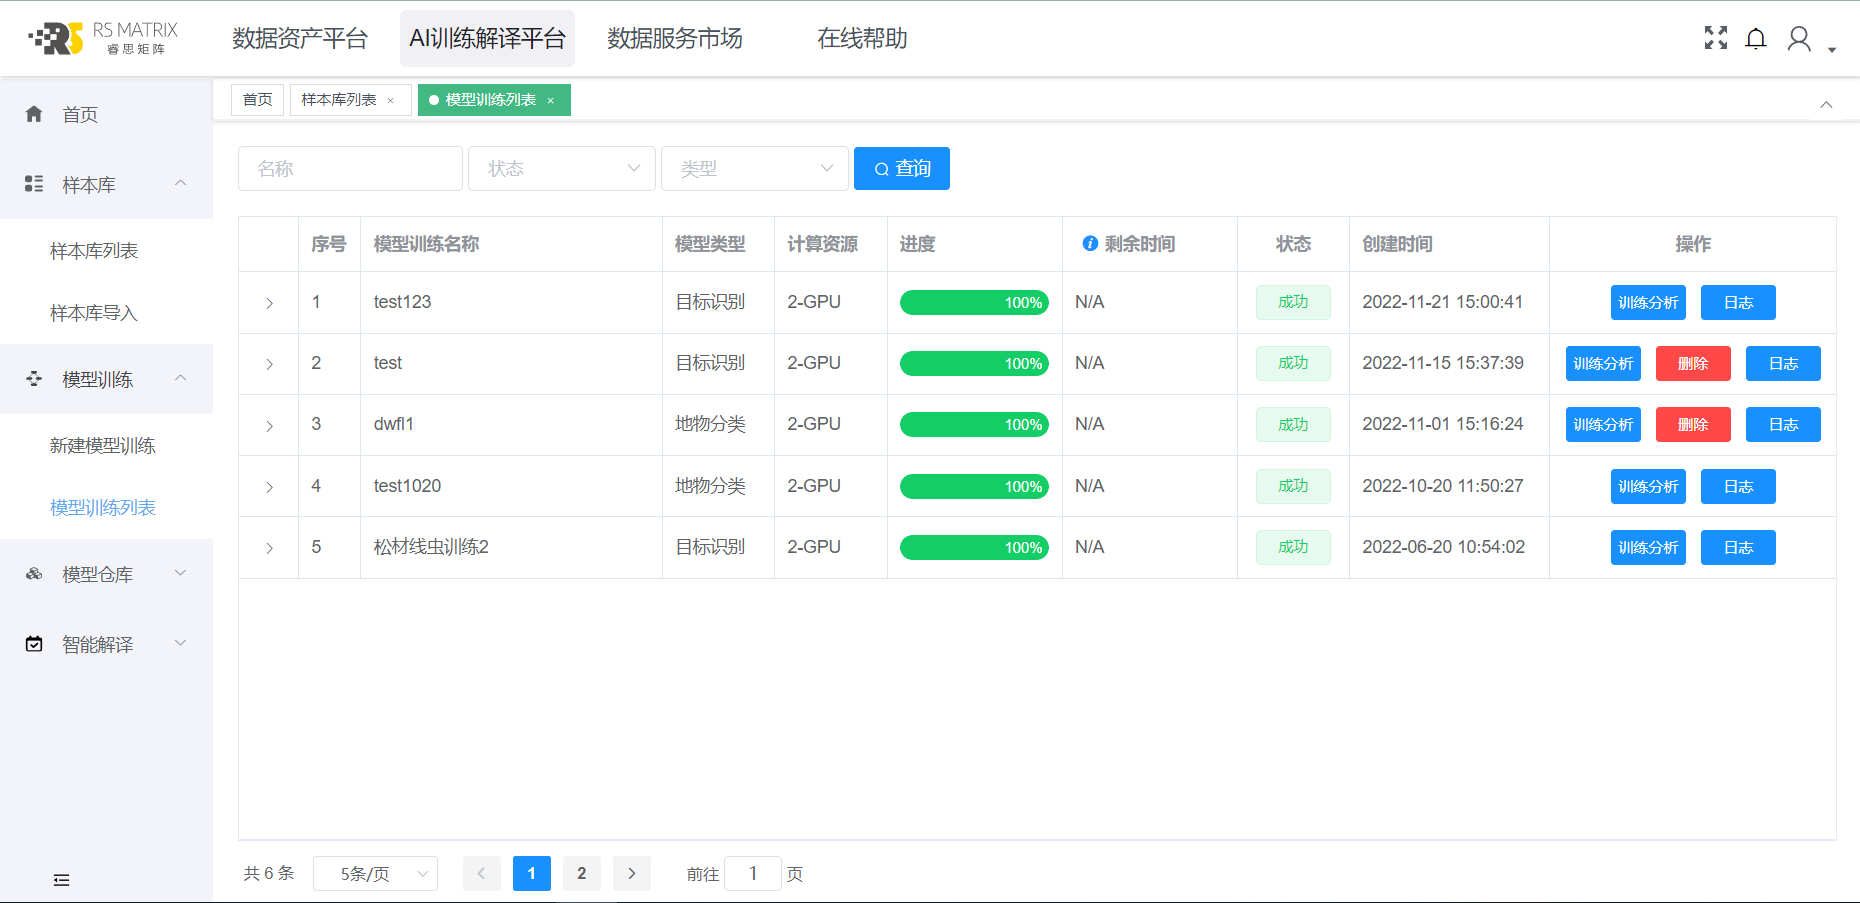
Task: Open the 类型 filter dropdown
Action: point(754,168)
